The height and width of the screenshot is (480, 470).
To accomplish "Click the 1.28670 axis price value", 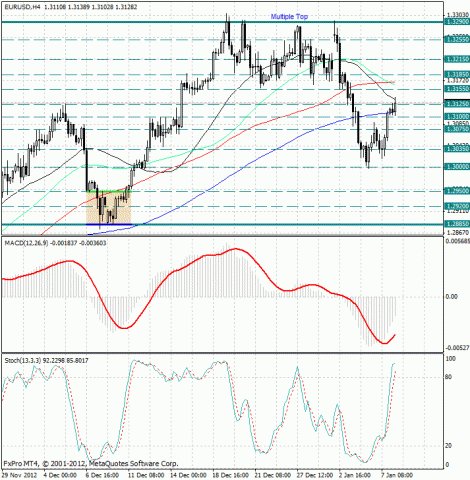I will (457, 232).
